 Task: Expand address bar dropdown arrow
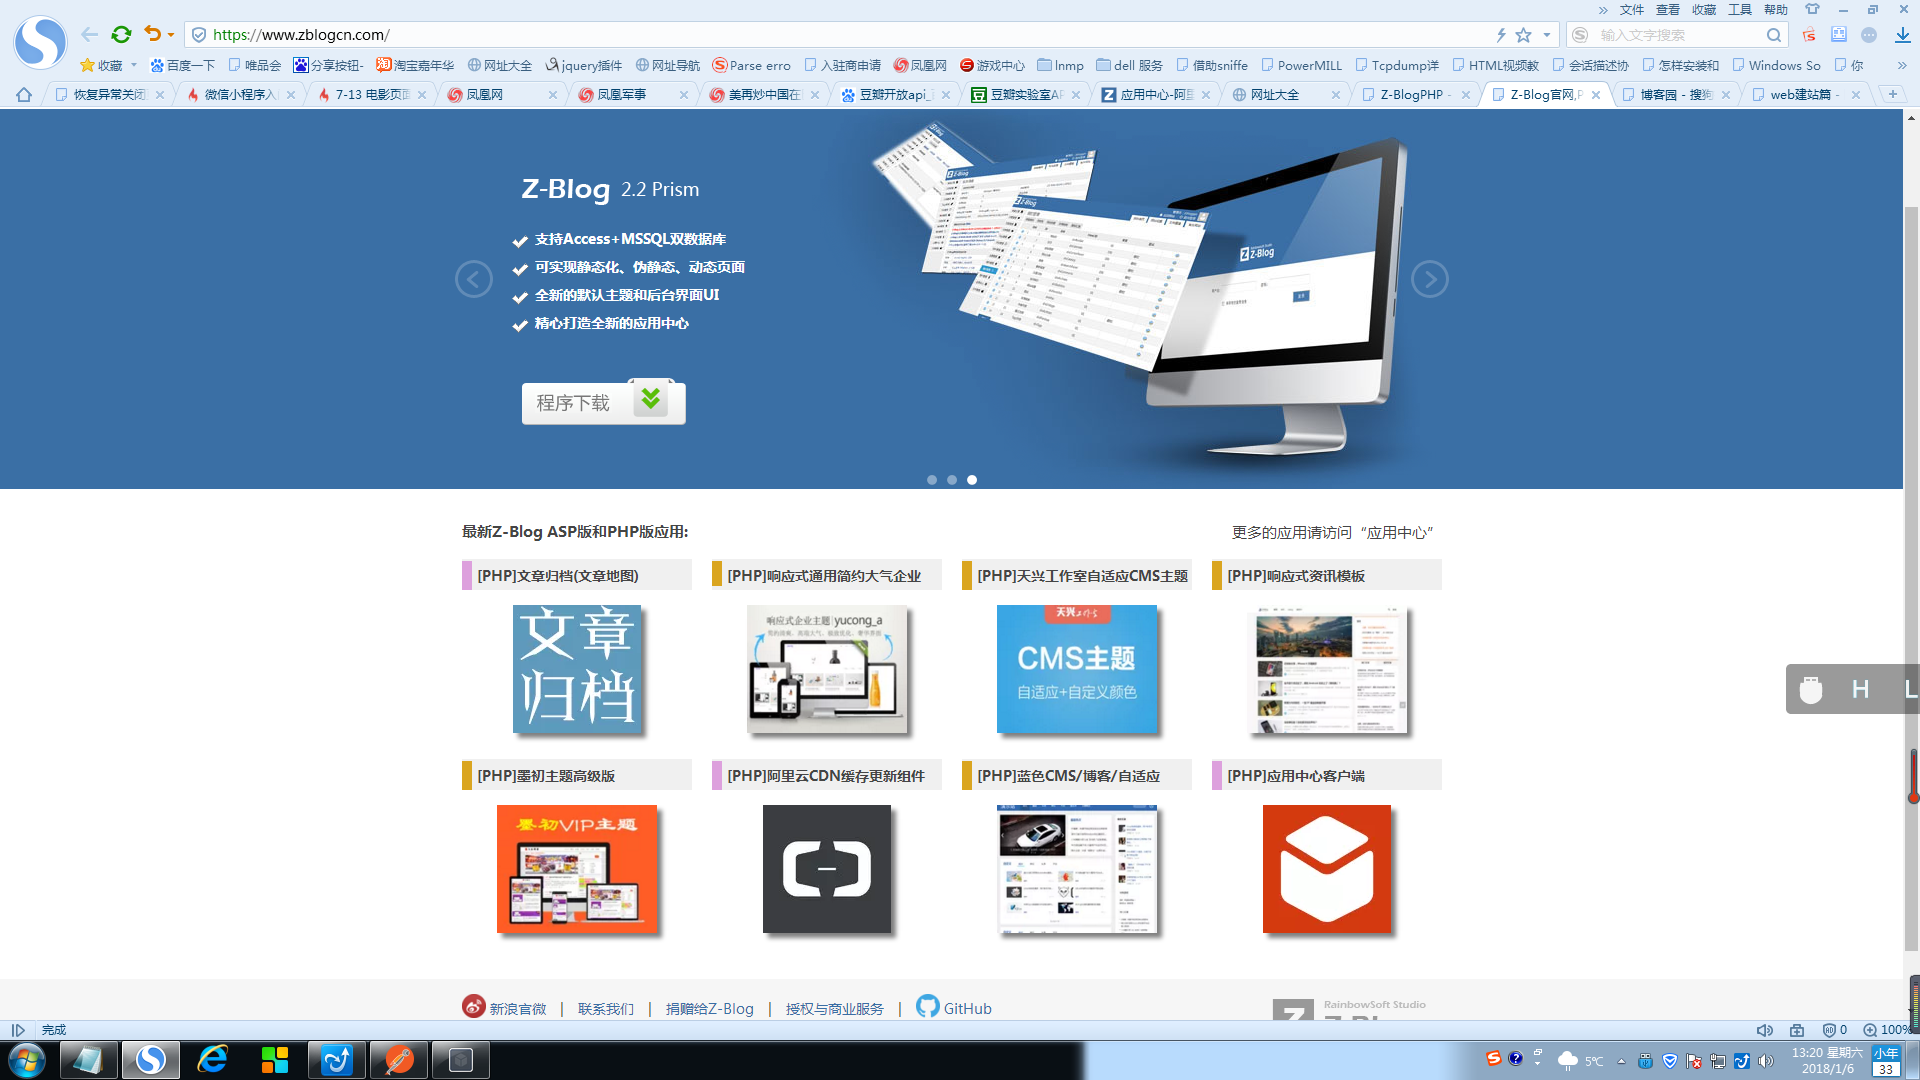click(x=1547, y=35)
